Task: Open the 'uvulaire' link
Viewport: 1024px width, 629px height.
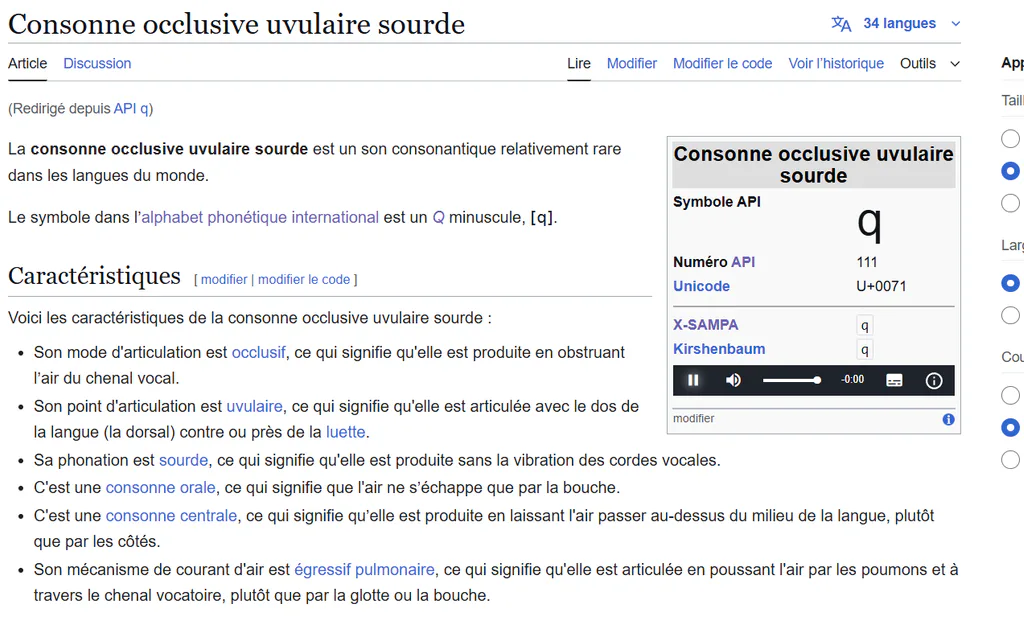Action: click(x=254, y=406)
